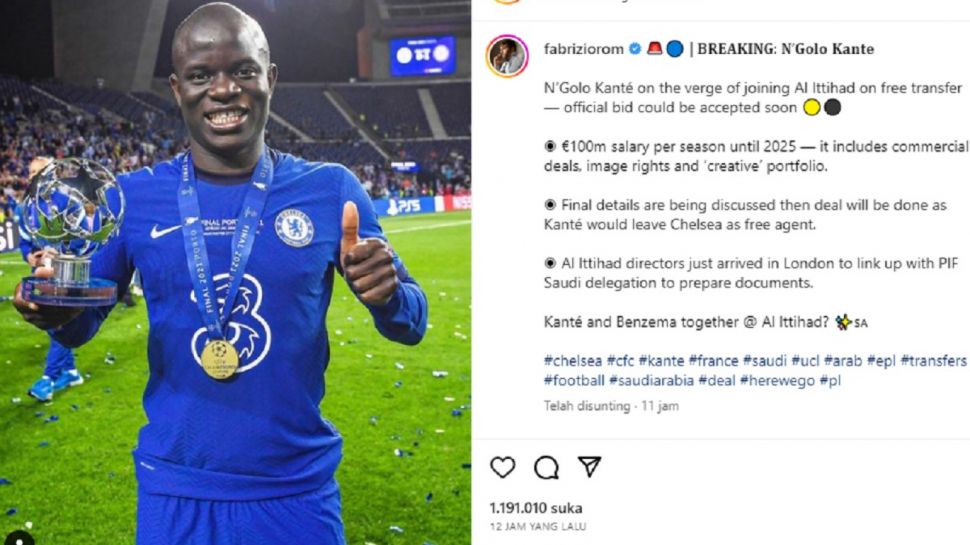This screenshot has height=545, width=970.
Task: Like the post with the heart icon
Action: pyautogui.click(x=502, y=467)
